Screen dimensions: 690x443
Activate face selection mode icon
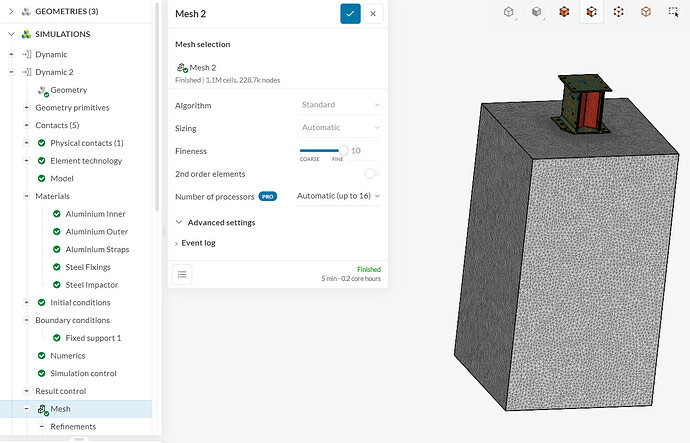(x=591, y=12)
